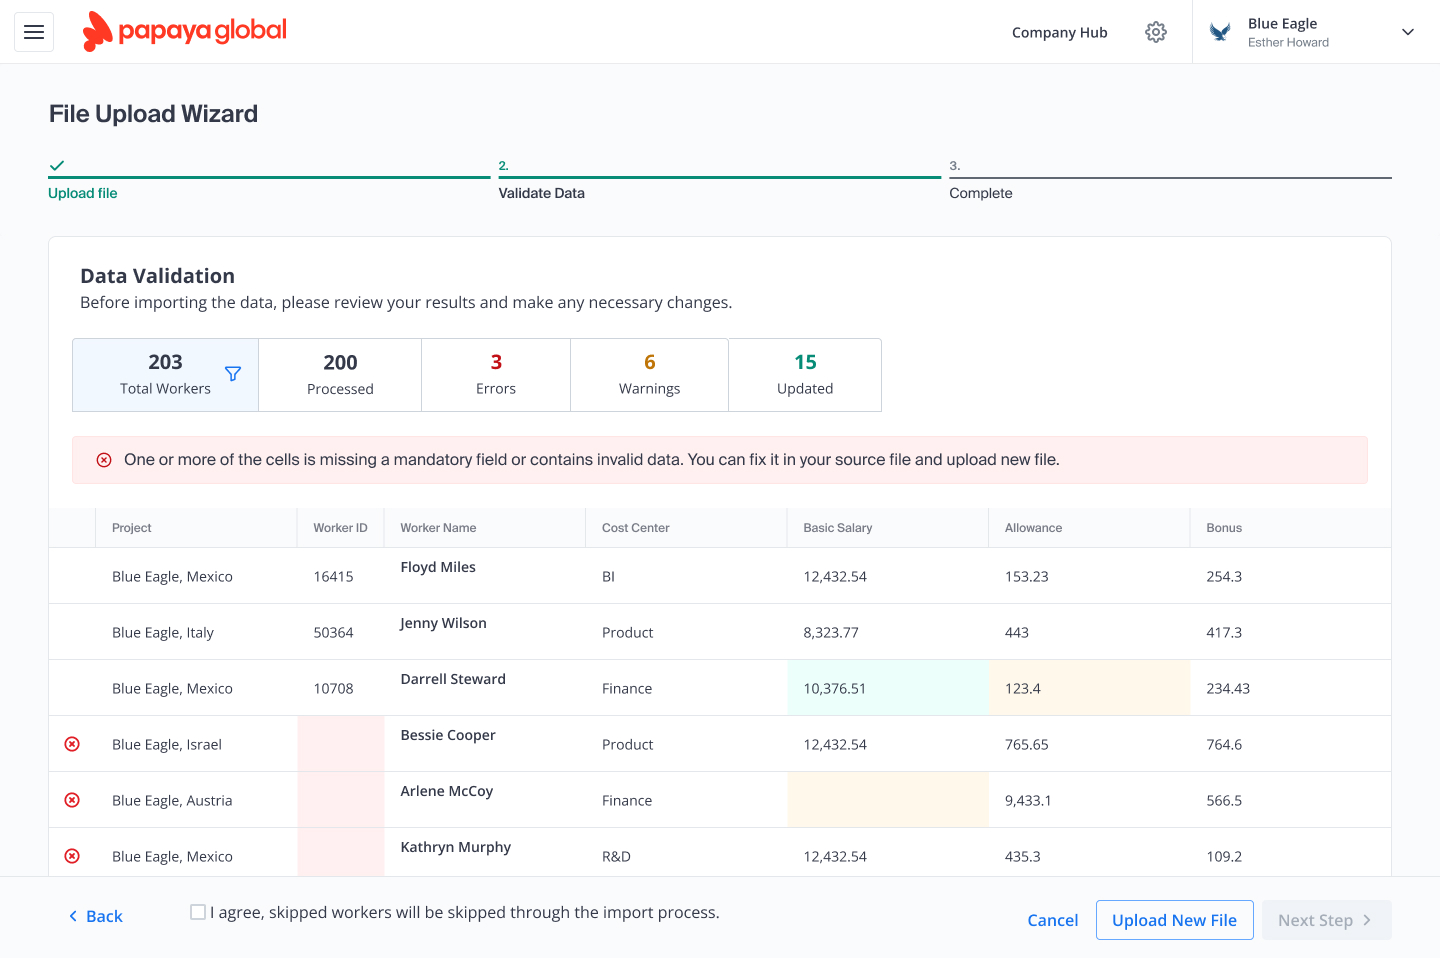The height and width of the screenshot is (958, 1440).
Task: Click the error icon beside Bessie Cooper's row
Action: pos(71,743)
